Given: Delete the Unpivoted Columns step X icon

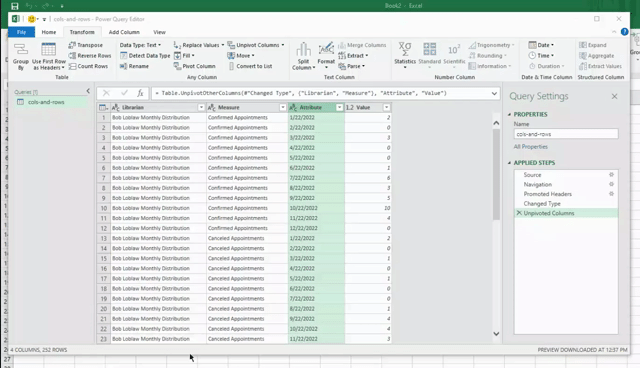Looking at the screenshot, I should pyautogui.click(x=519, y=213).
